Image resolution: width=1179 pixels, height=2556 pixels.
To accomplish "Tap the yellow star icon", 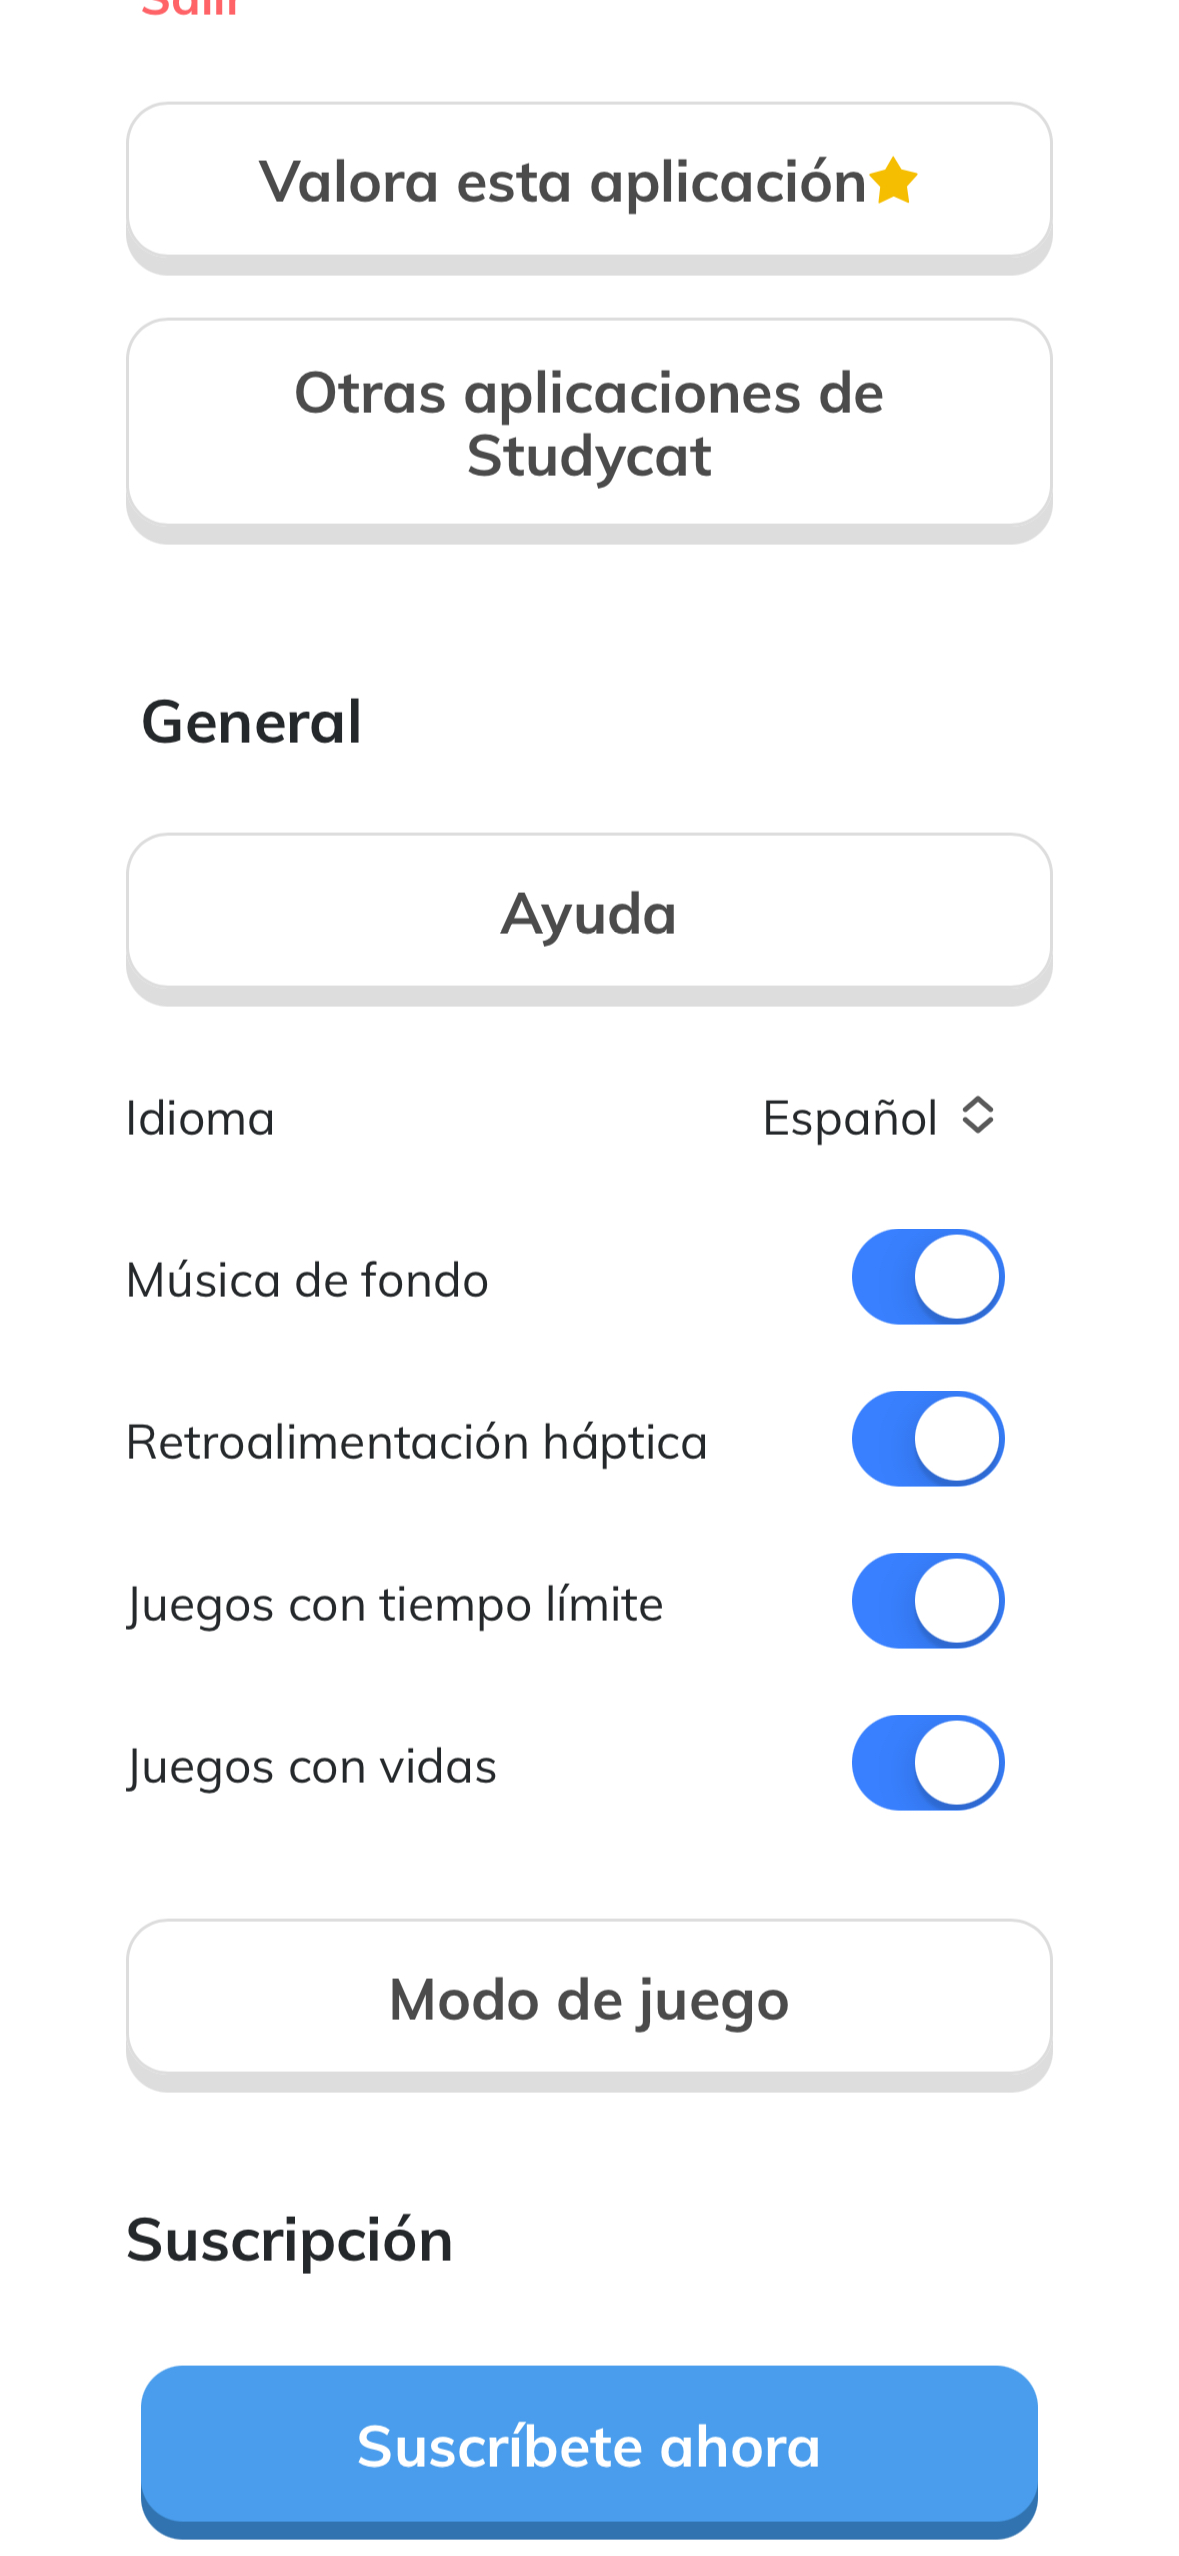I will [x=892, y=181].
